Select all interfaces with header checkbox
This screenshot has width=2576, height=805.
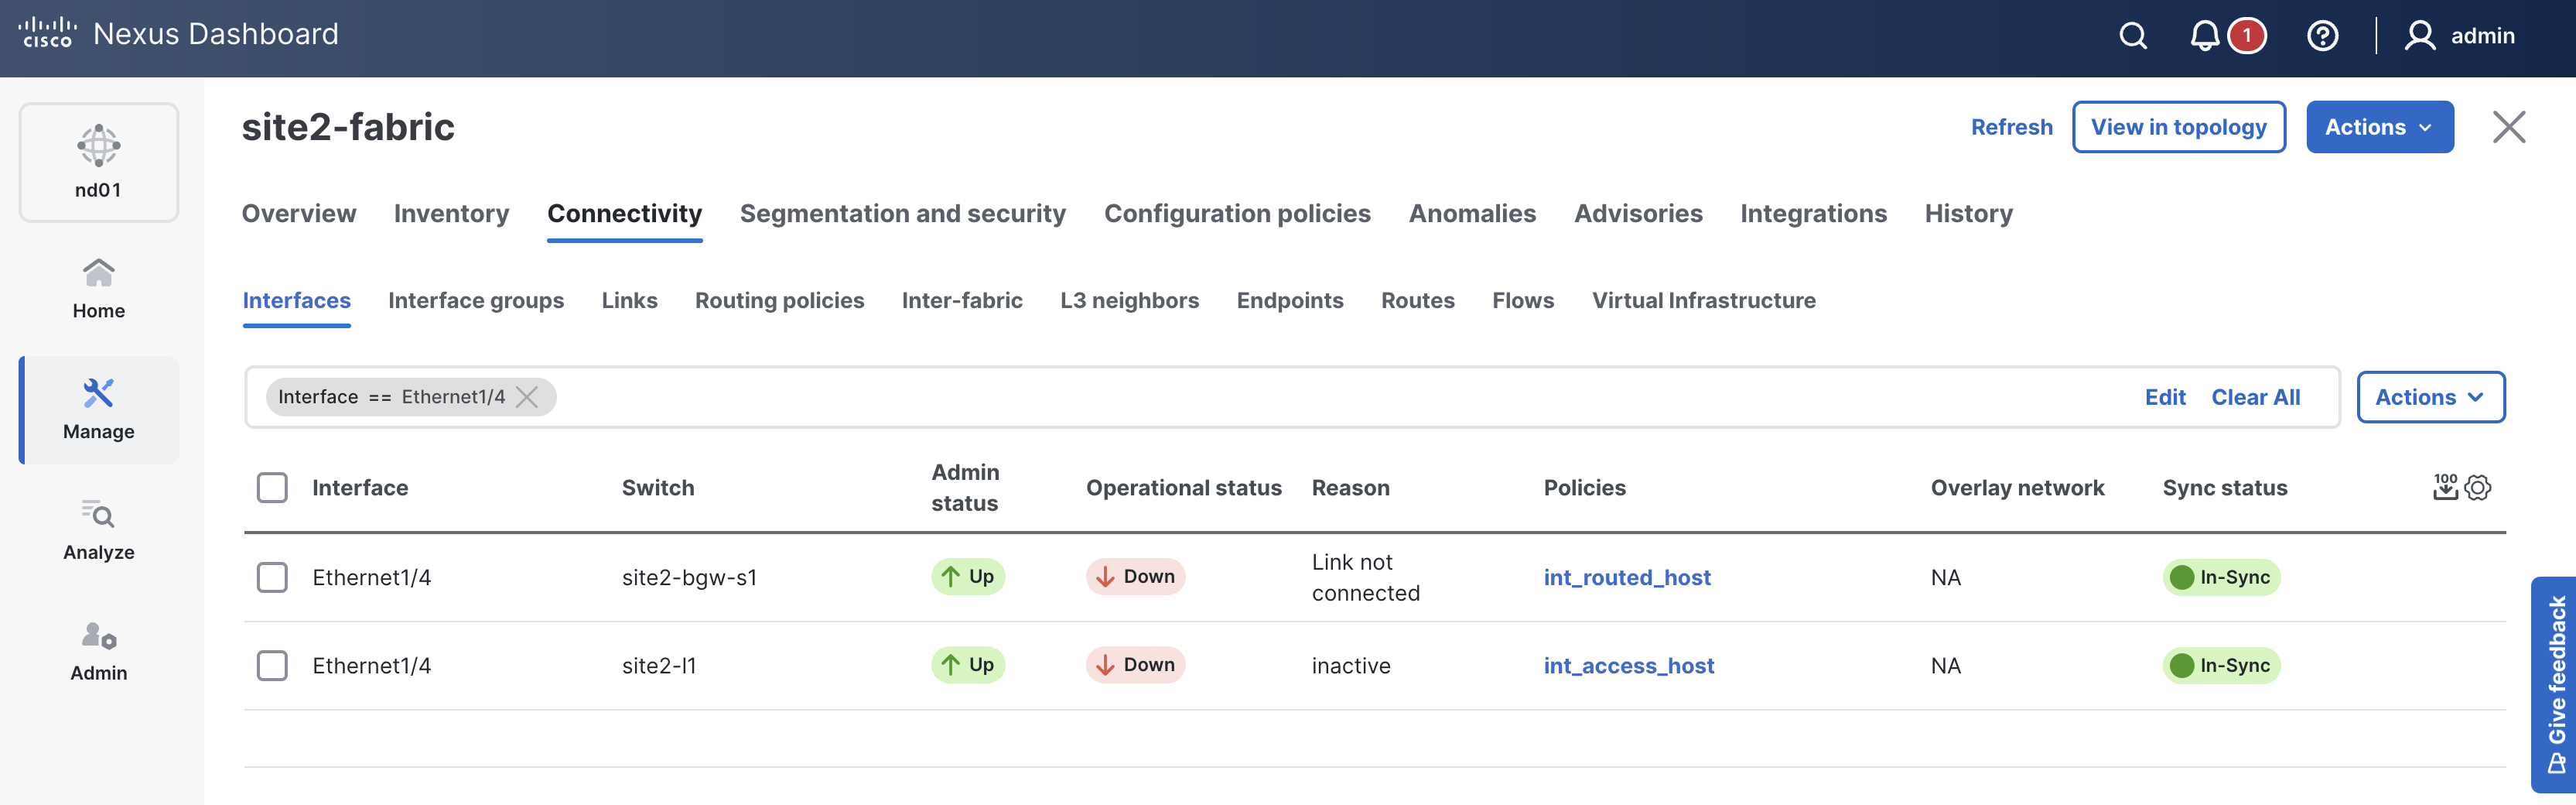point(272,488)
